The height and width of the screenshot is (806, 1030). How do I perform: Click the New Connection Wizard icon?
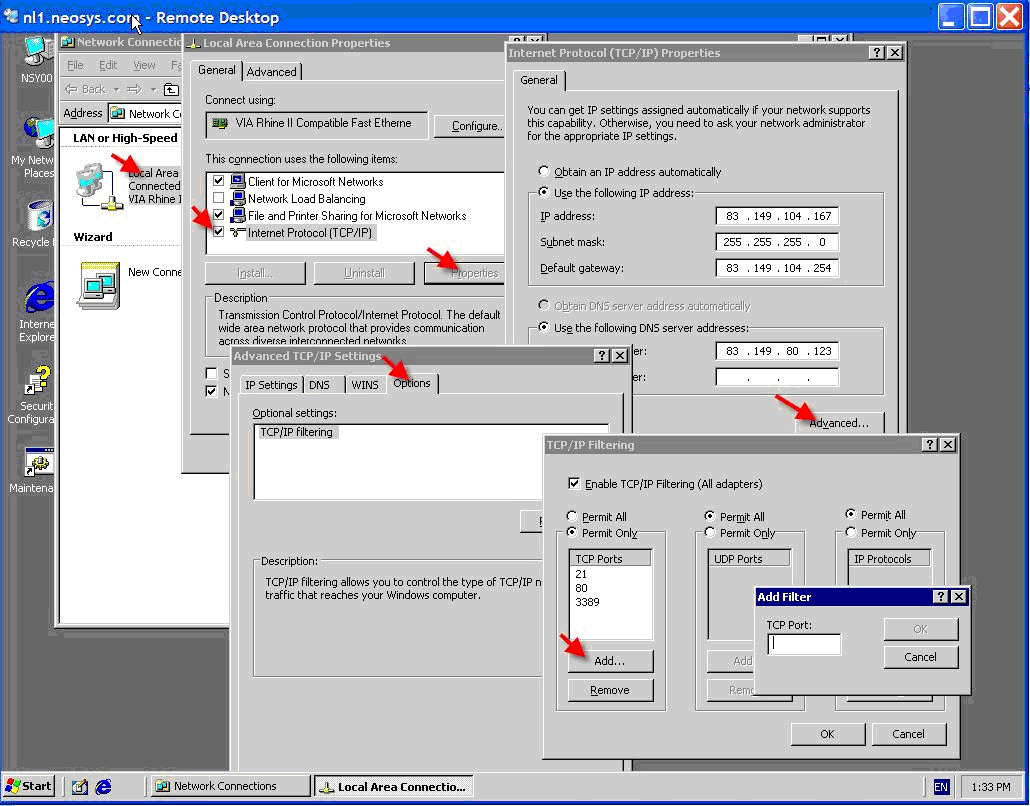99,283
